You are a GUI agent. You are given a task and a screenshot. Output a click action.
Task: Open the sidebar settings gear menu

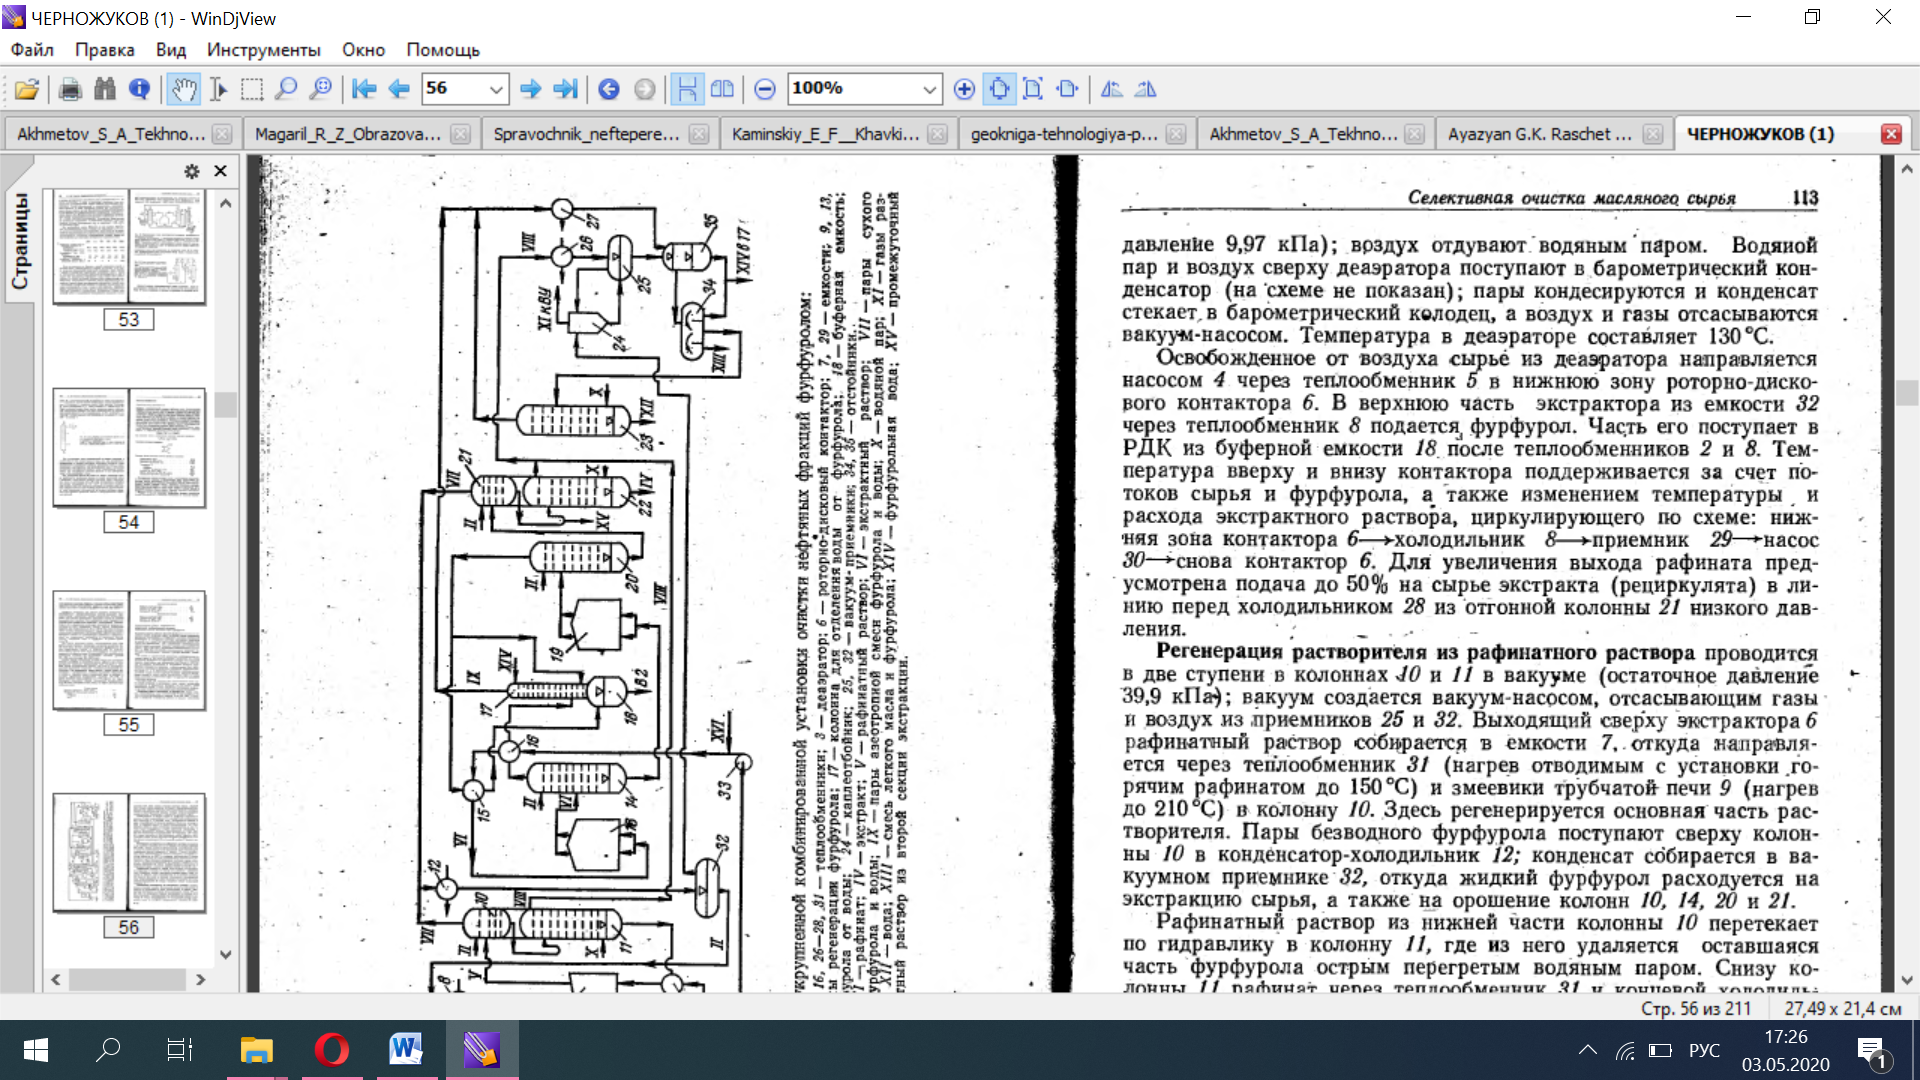click(192, 171)
